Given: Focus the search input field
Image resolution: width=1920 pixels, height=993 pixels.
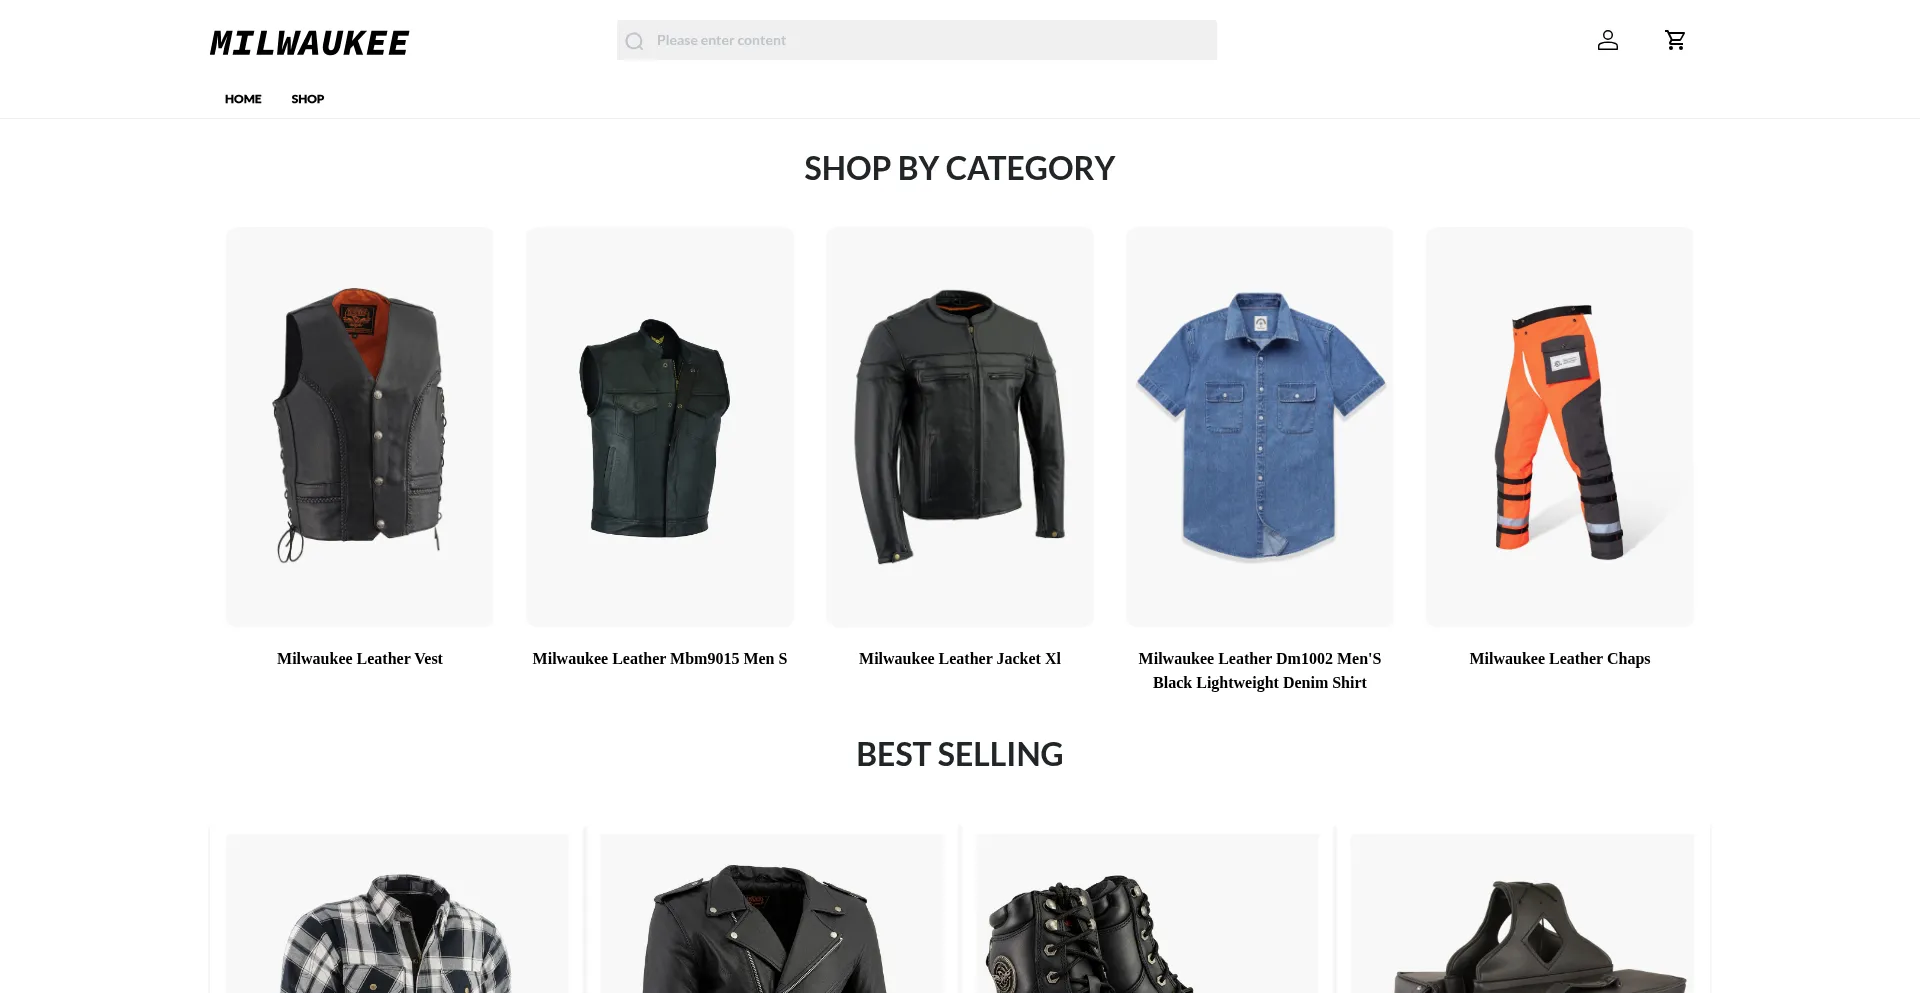Looking at the screenshot, I should [x=917, y=40].
